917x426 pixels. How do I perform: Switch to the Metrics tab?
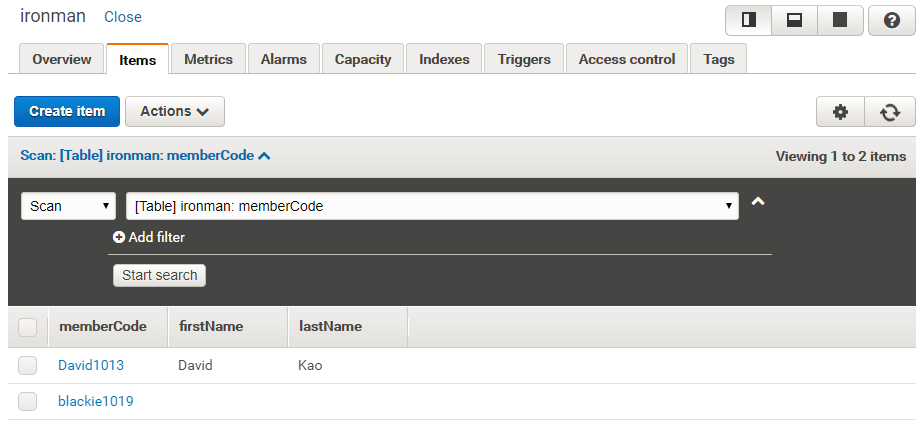tap(208, 59)
